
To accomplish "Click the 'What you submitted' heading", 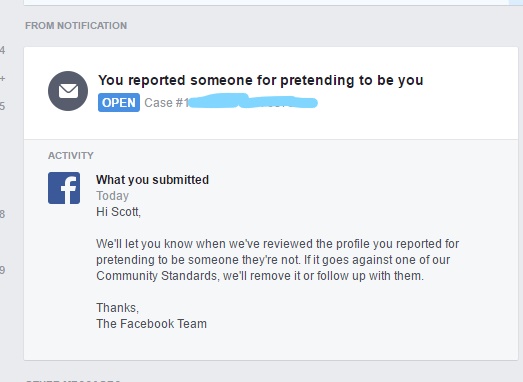I will click(x=152, y=180).
